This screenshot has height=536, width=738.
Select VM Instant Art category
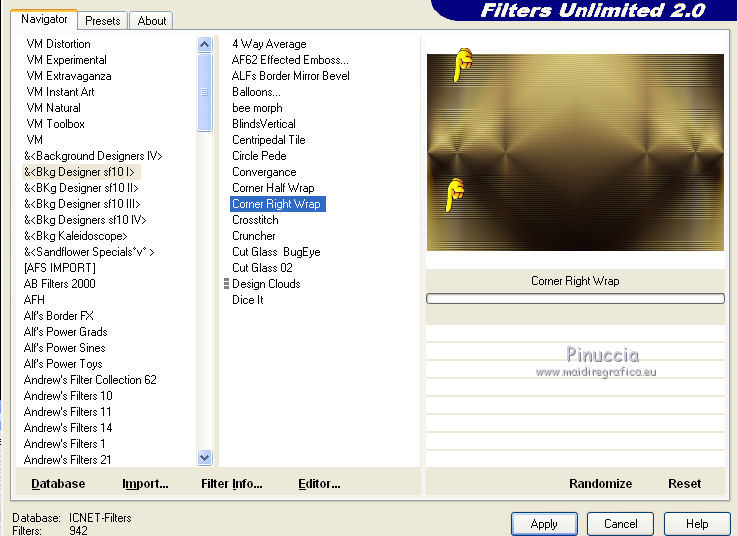coord(60,92)
